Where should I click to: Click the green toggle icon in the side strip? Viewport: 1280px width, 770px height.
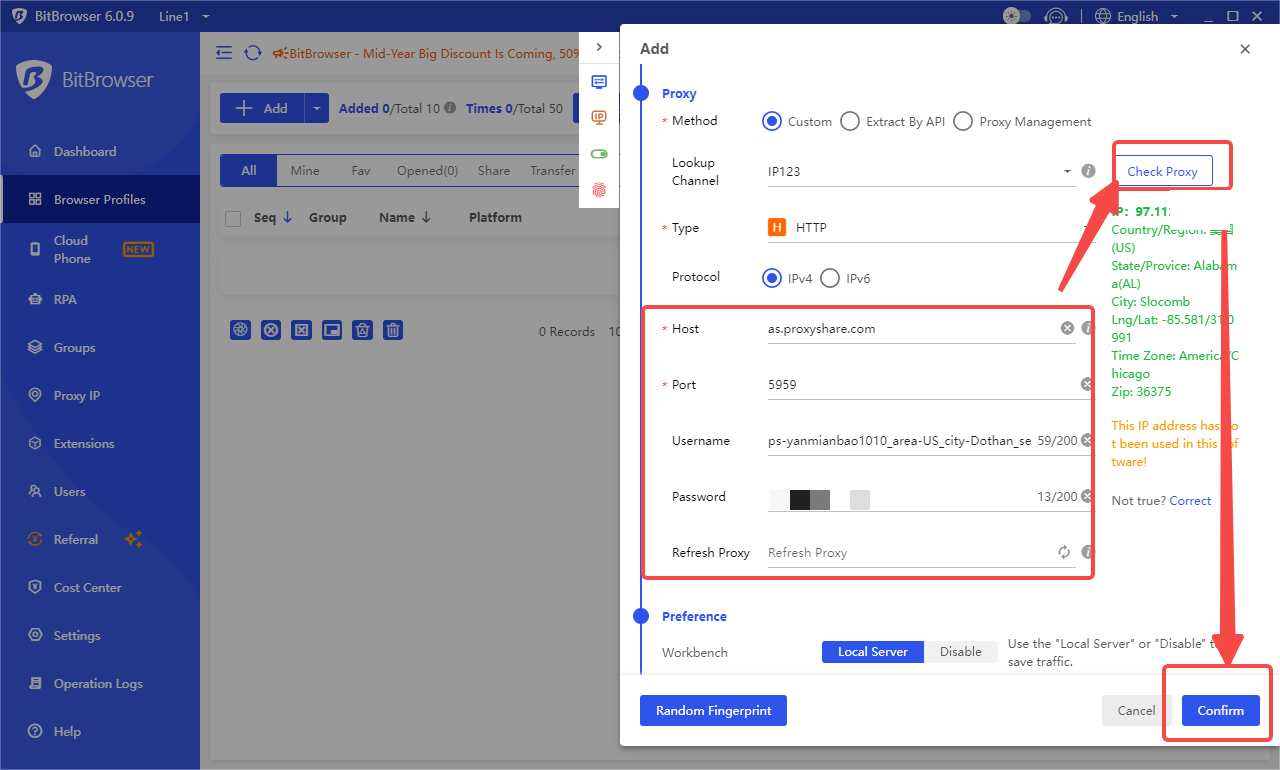599,154
